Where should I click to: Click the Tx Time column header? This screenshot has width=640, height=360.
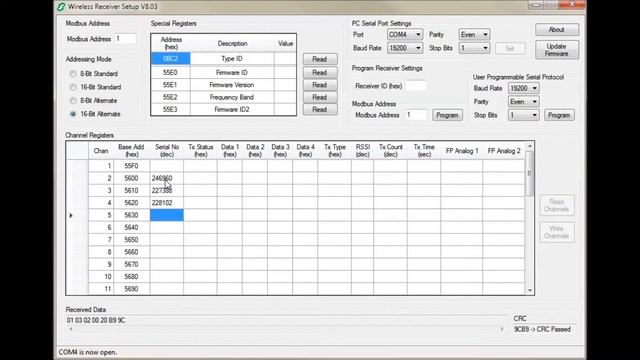coord(424,151)
